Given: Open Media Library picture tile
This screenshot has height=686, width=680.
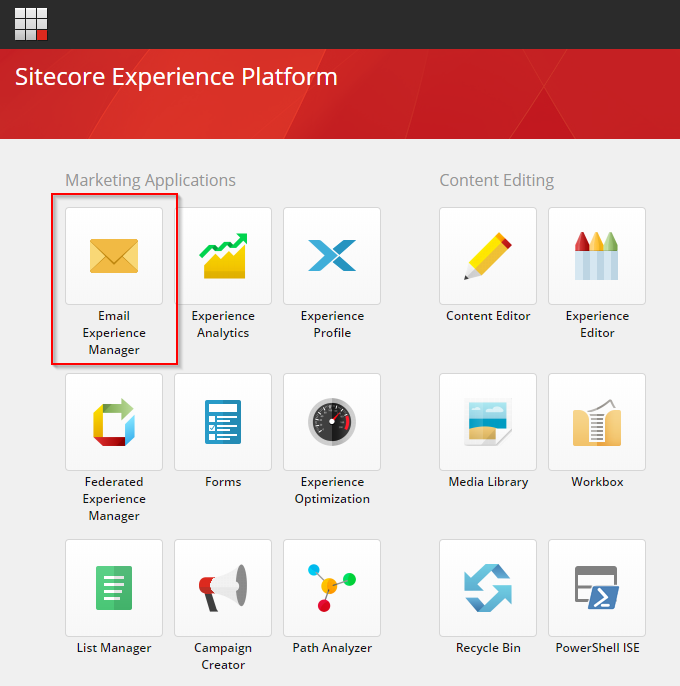Looking at the screenshot, I should tap(488, 422).
